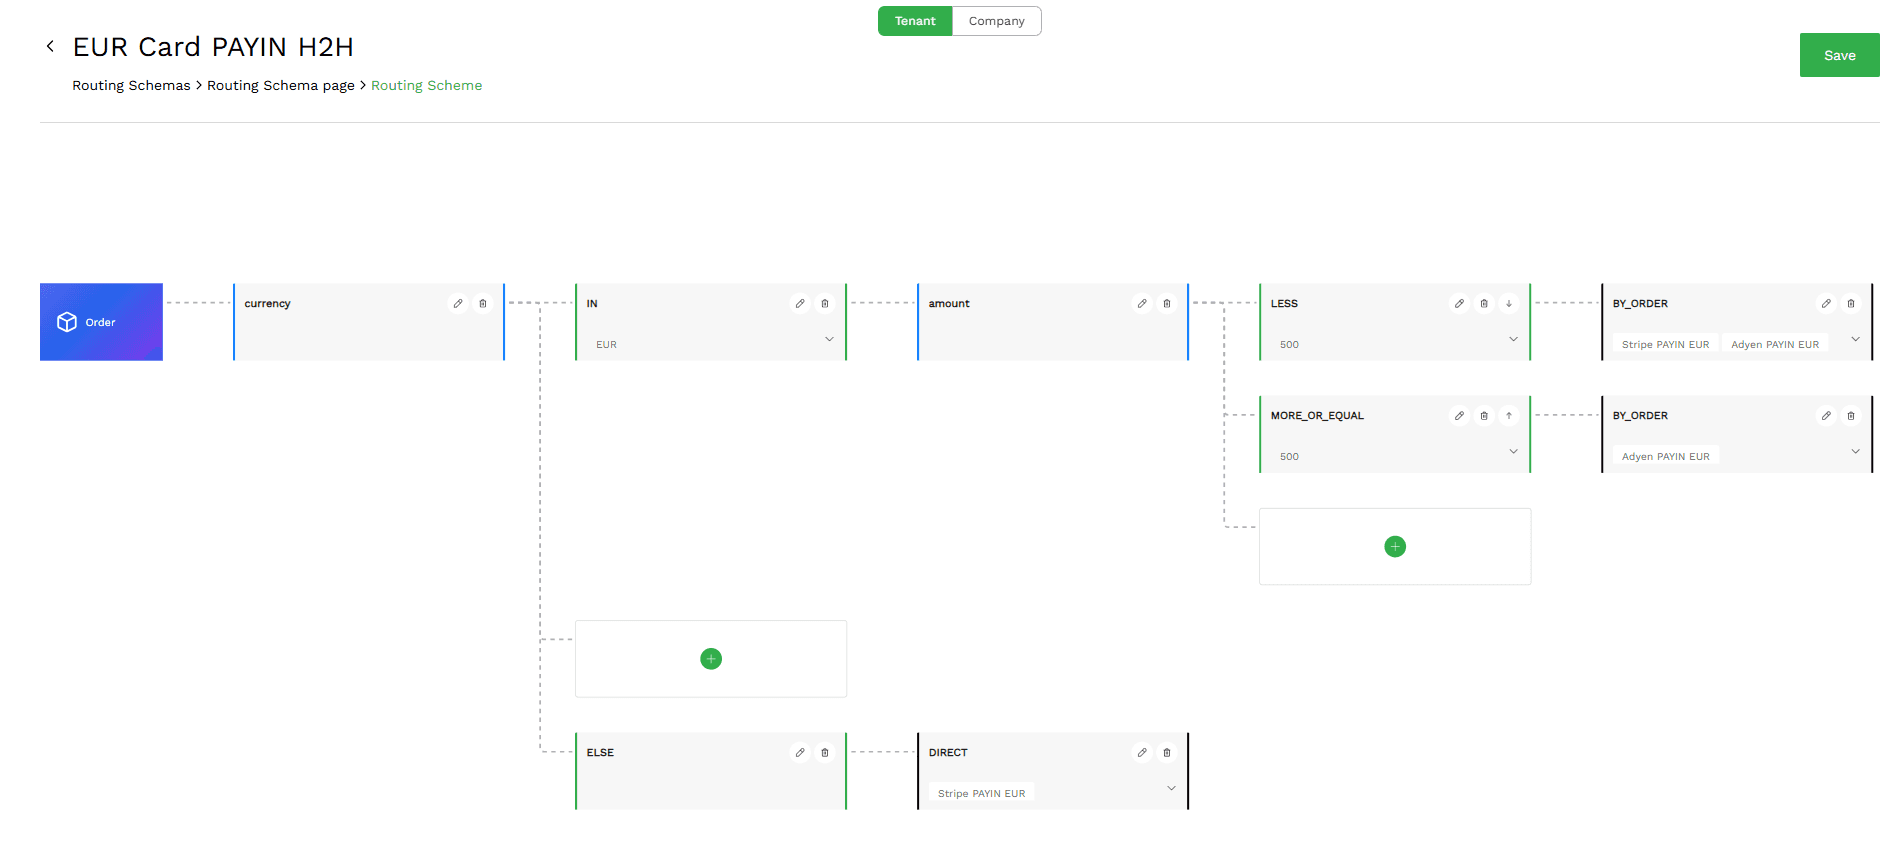Edit the currency node
The width and height of the screenshot is (1903, 848).
click(458, 303)
